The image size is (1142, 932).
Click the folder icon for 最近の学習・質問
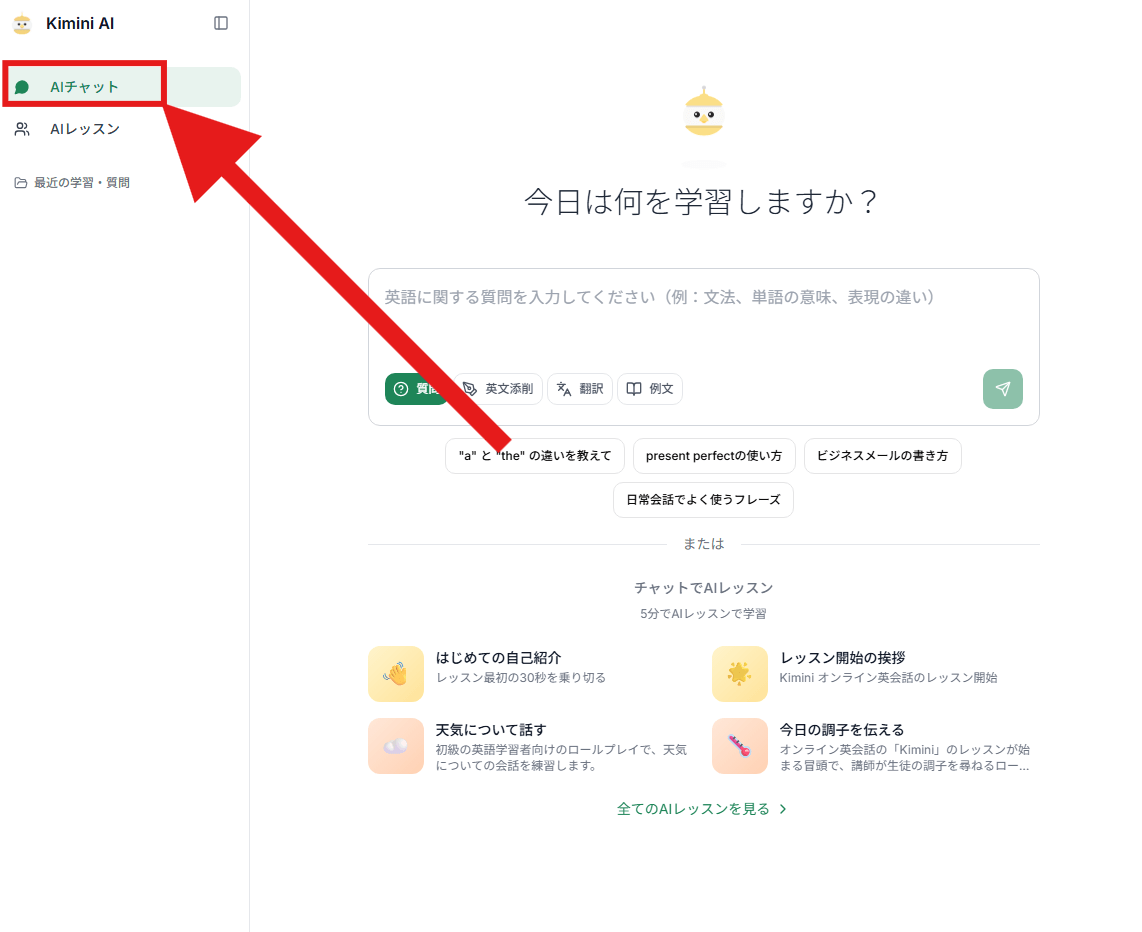click(20, 183)
